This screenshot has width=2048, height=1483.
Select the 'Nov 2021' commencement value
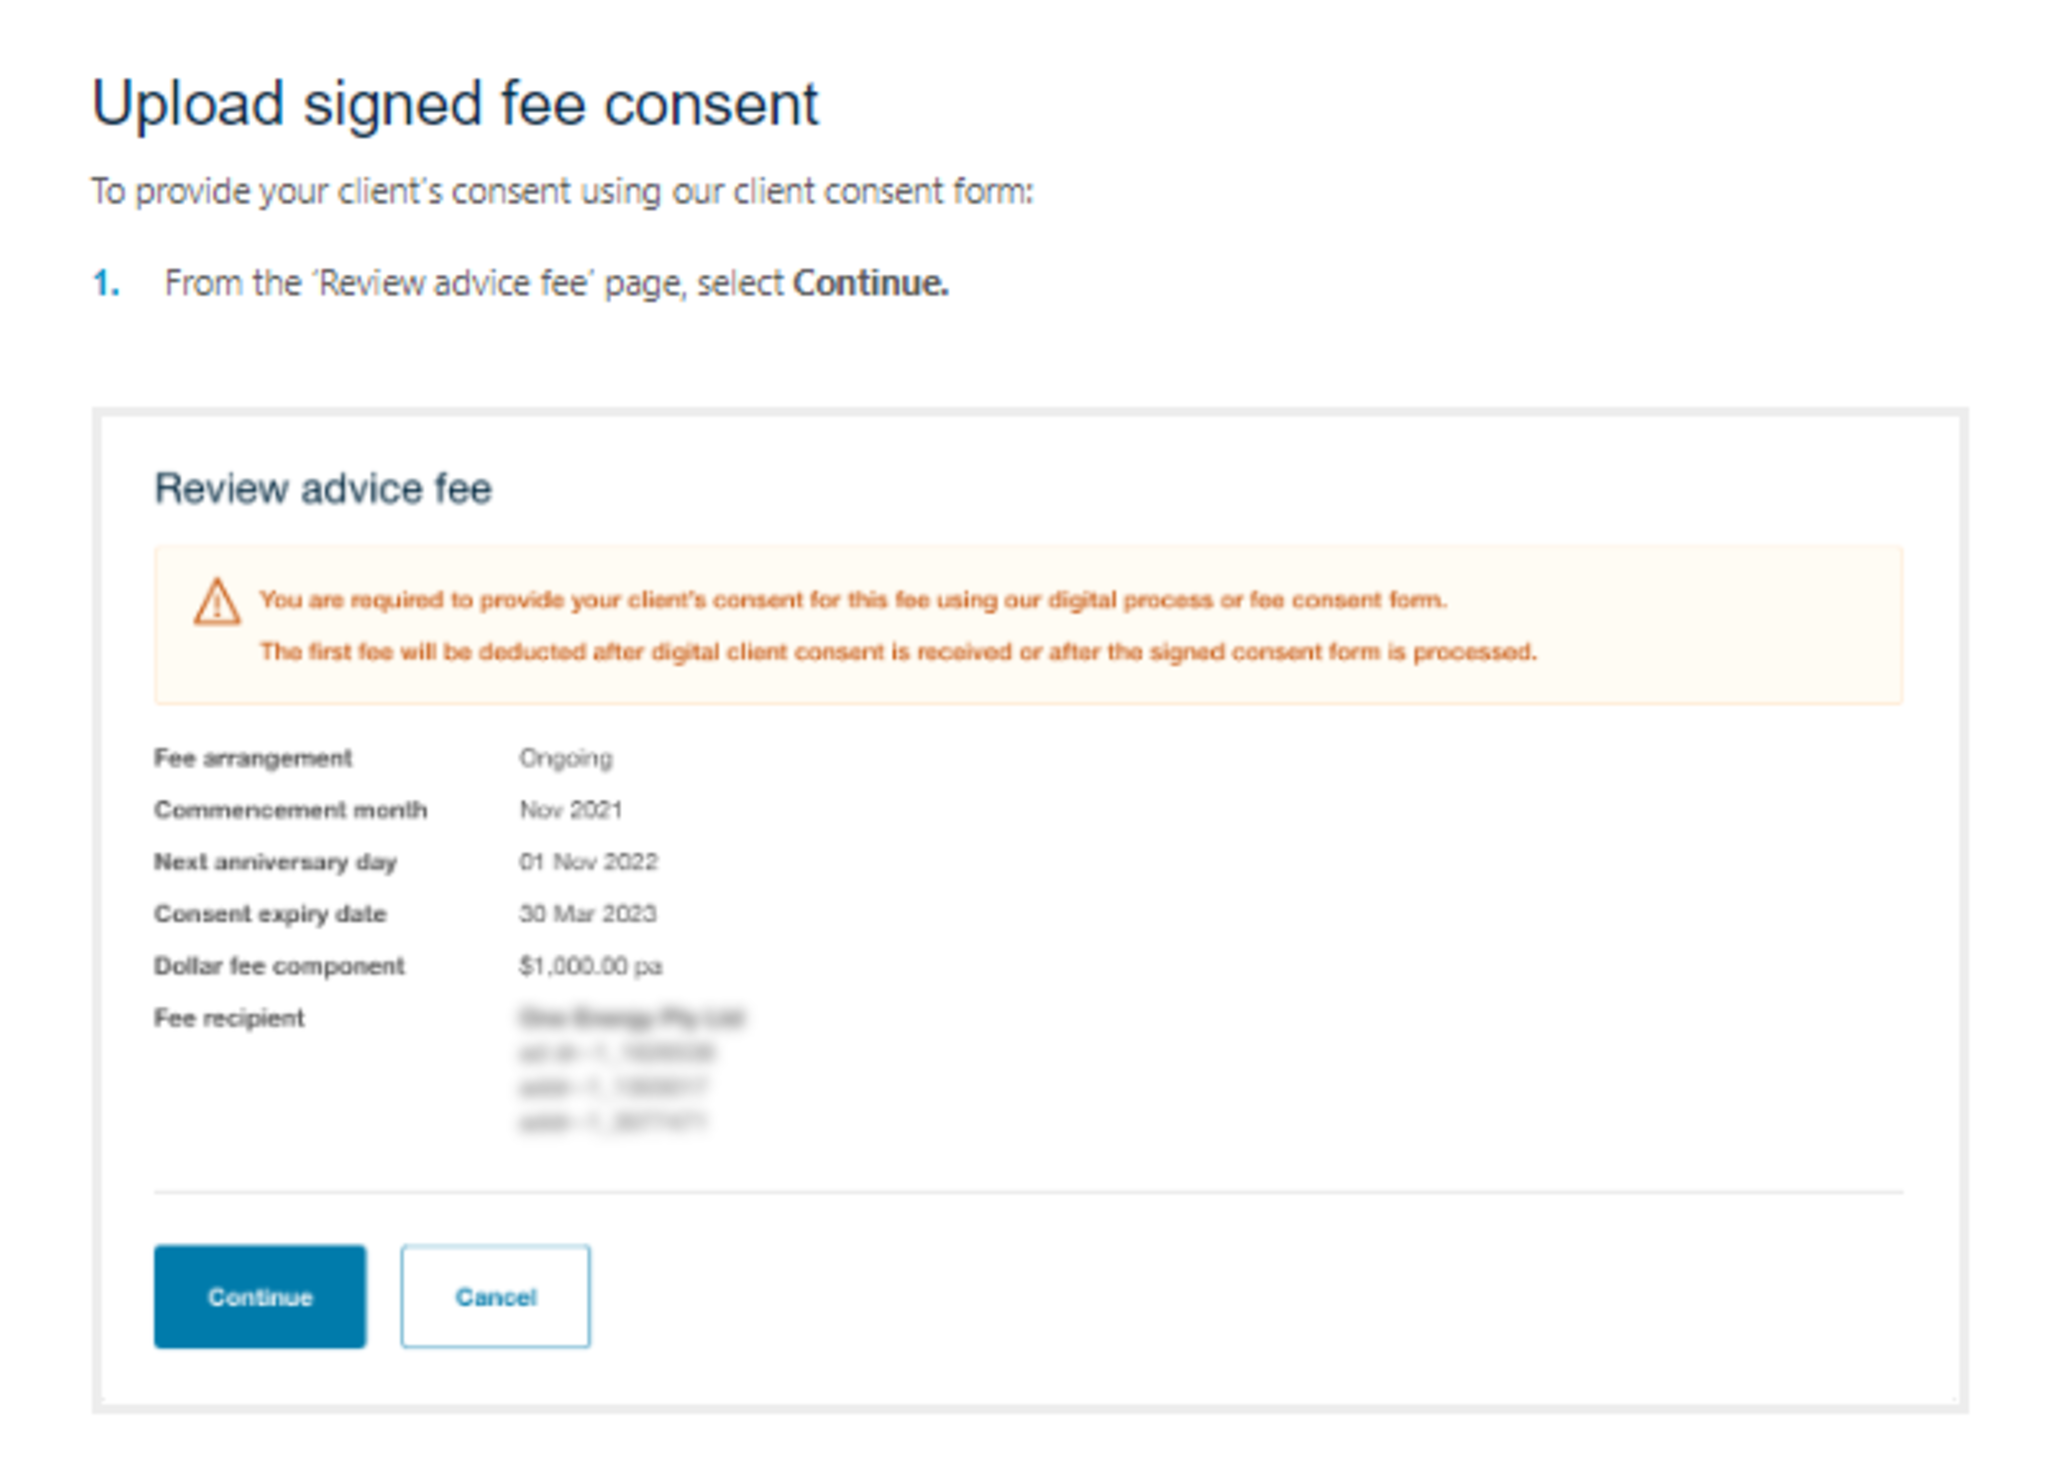coord(570,810)
